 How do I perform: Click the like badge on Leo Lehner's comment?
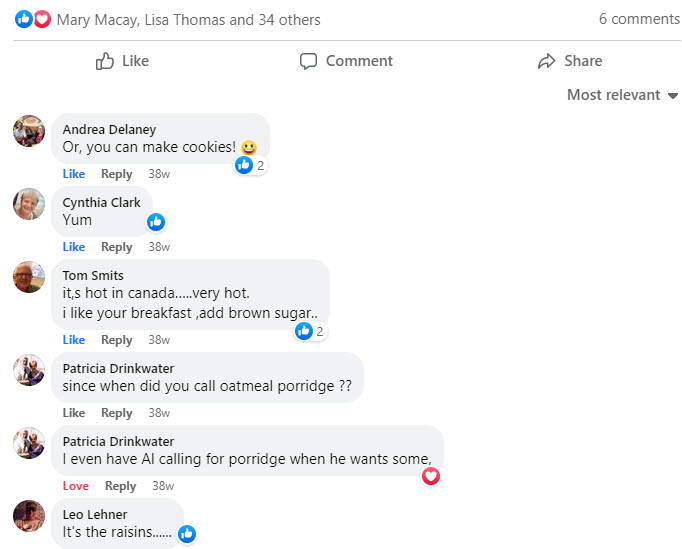pyautogui.click(x=187, y=534)
